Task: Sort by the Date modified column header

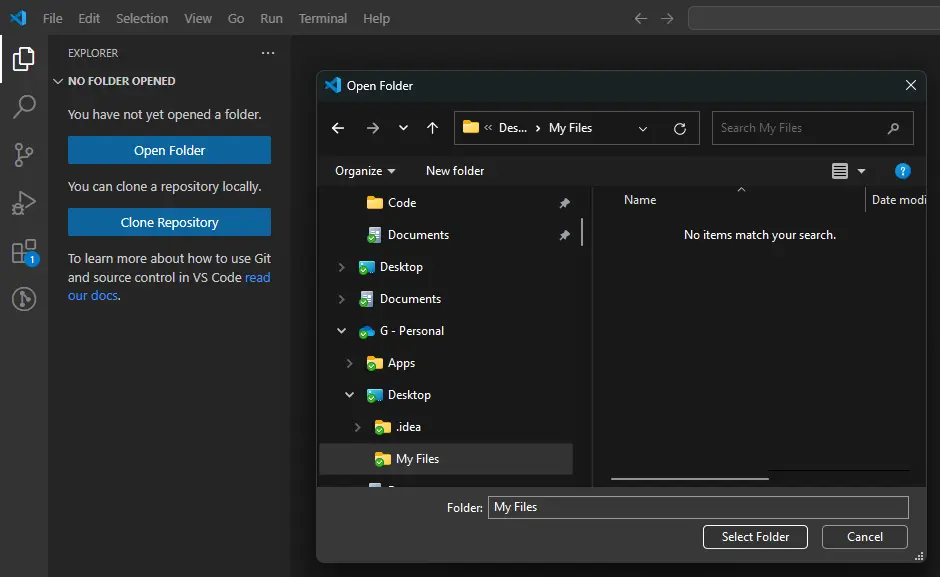Action: (x=899, y=200)
